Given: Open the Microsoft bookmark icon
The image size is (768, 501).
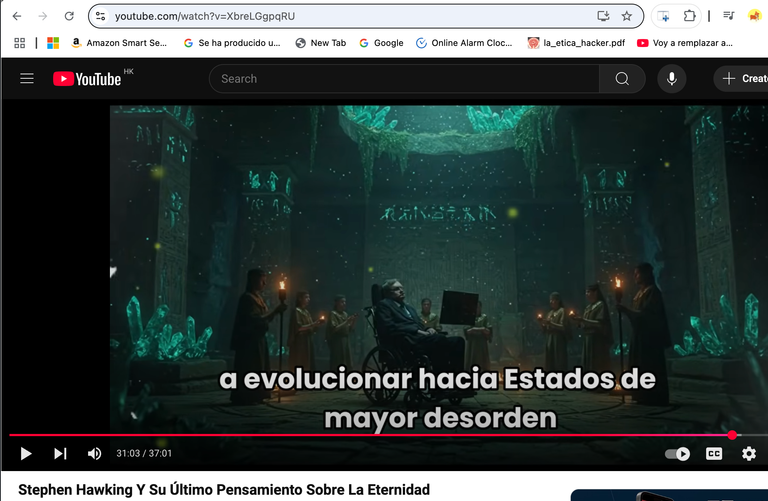Looking at the screenshot, I should [53, 43].
